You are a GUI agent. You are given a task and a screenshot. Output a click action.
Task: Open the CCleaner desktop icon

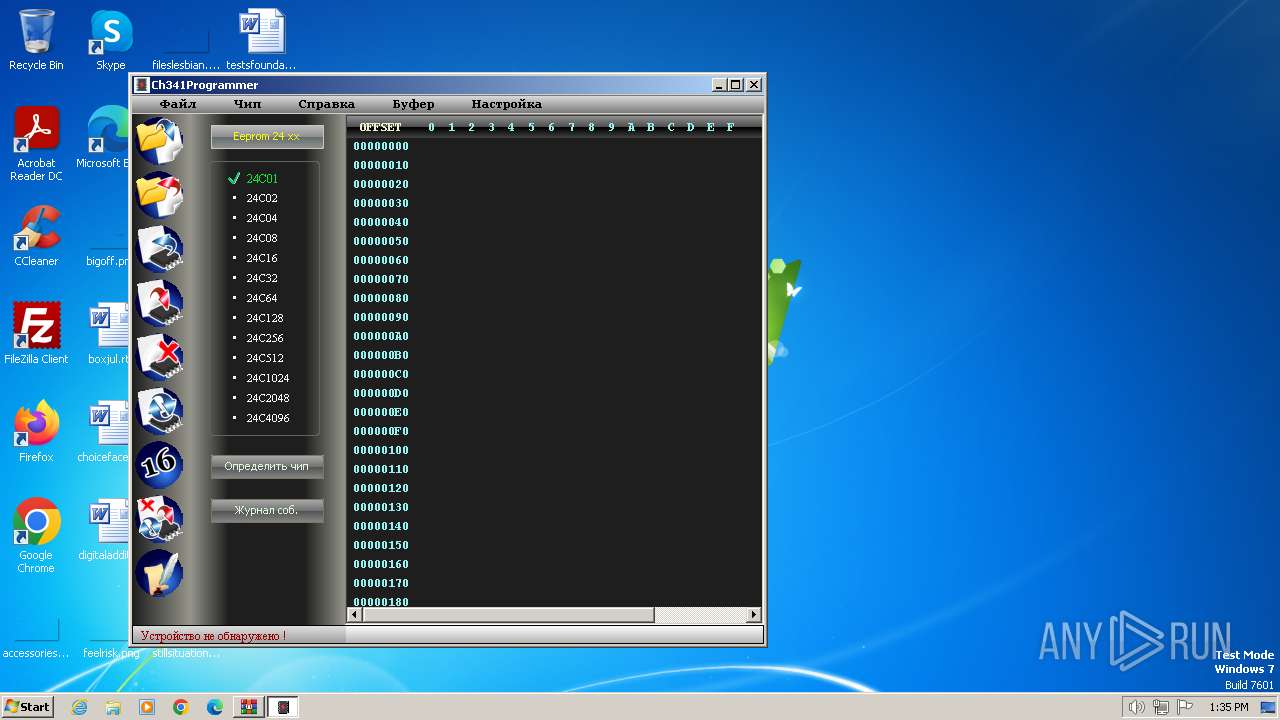coord(36,236)
